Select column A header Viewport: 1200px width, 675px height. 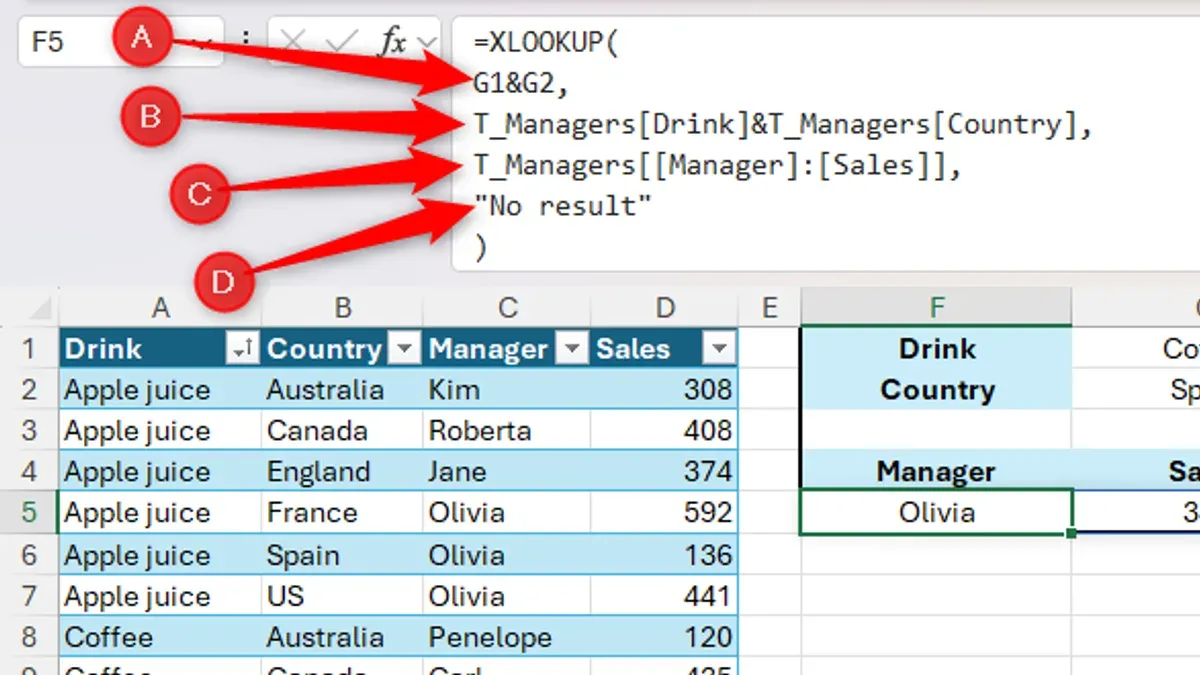tap(160, 308)
